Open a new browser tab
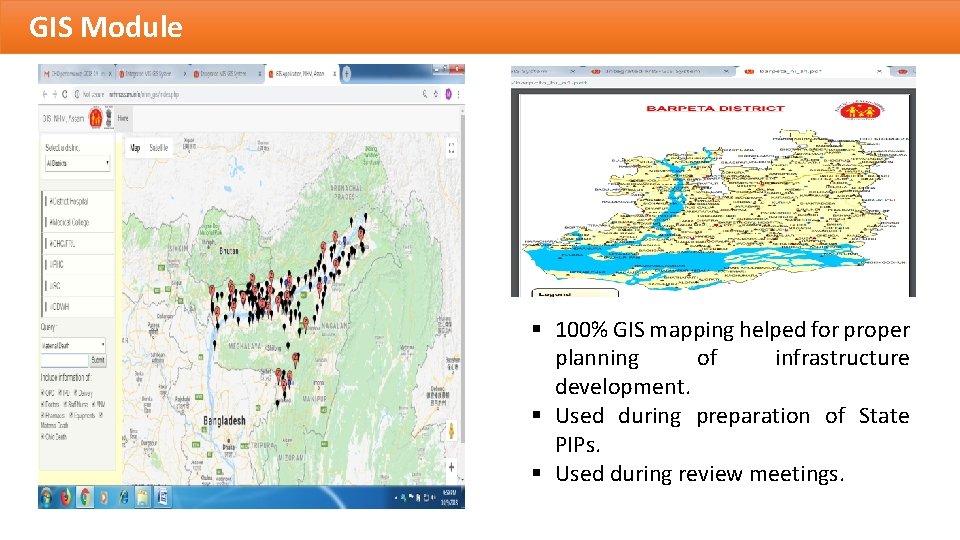Screen dimensions: 960x540 (x=347, y=73)
